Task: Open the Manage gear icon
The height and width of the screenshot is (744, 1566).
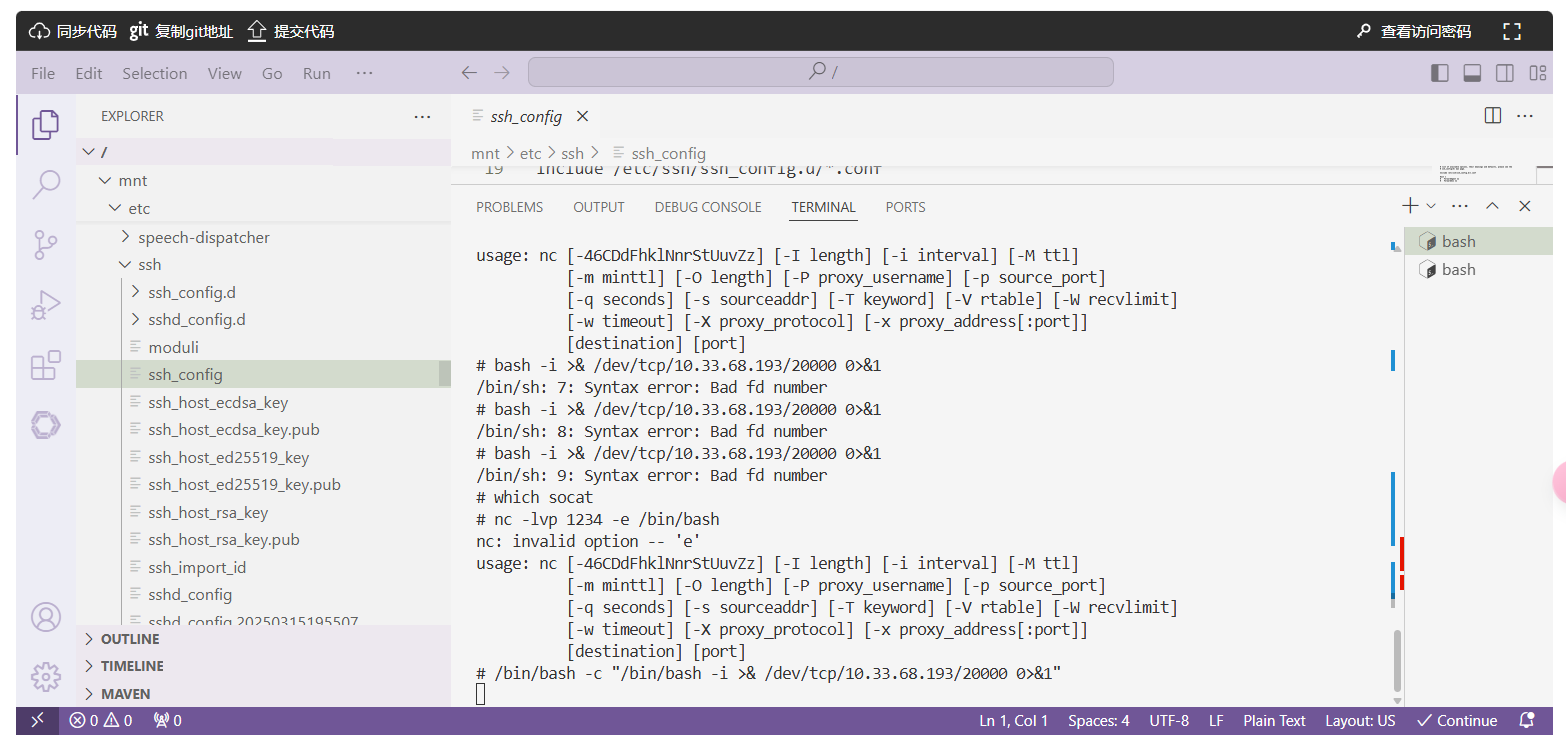Action: [46, 677]
